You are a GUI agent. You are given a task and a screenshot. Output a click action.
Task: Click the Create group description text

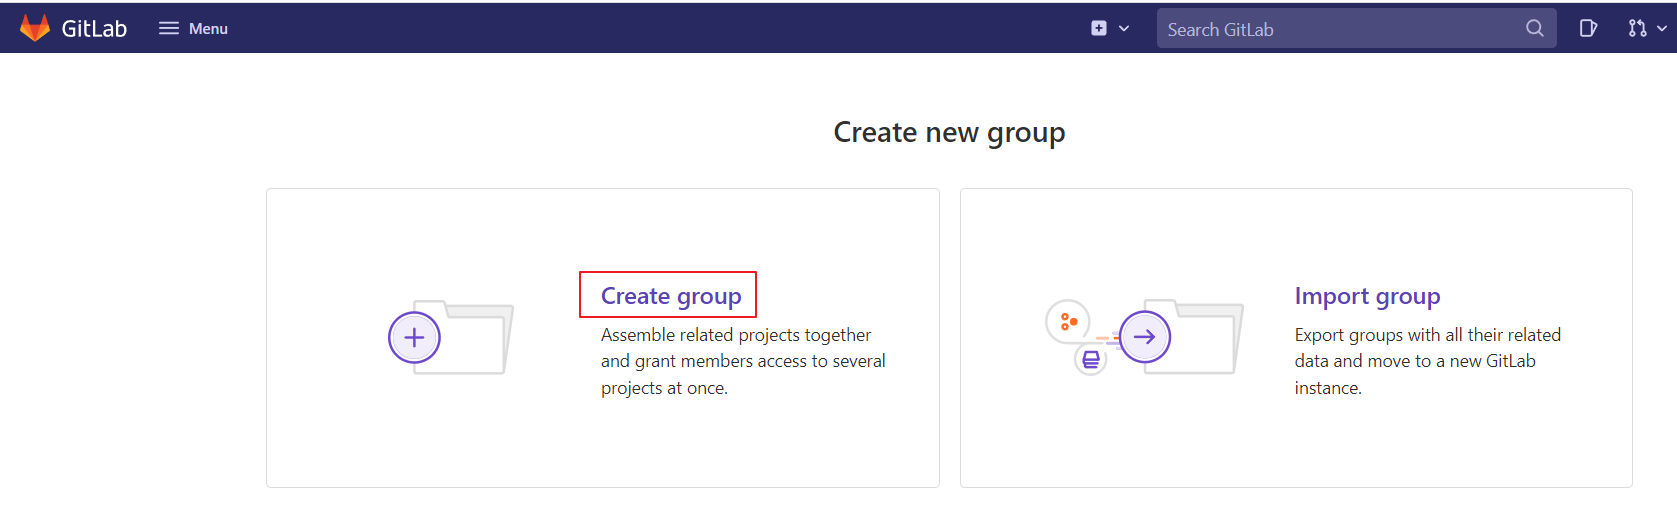tap(742, 361)
